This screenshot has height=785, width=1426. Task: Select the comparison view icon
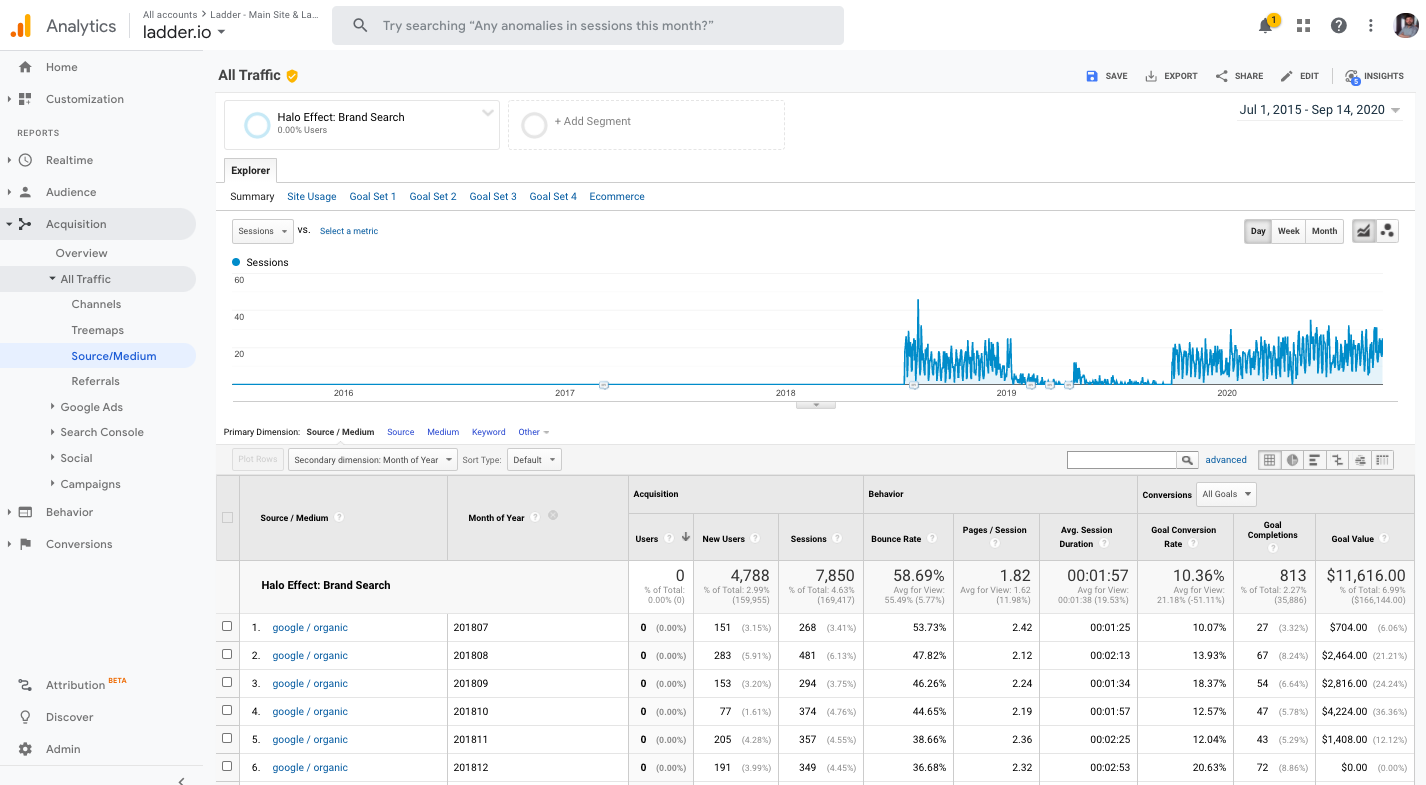pyautogui.click(x=1337, y=460)
